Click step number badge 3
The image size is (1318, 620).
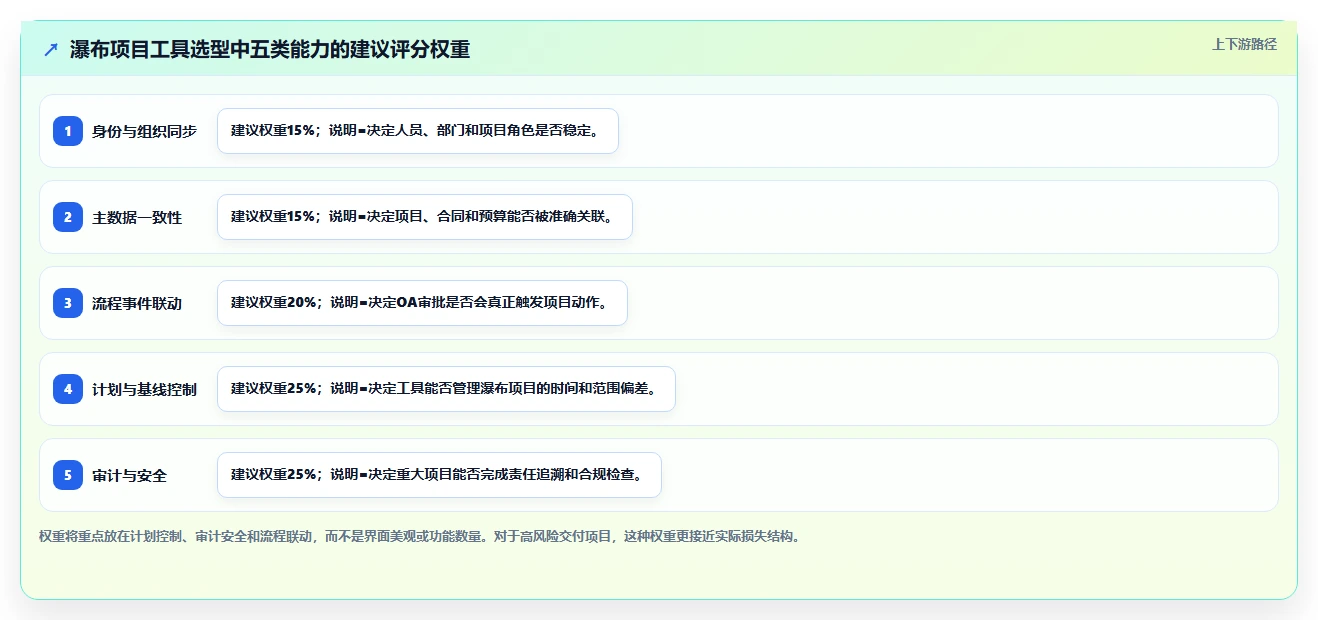click(68, 303)
